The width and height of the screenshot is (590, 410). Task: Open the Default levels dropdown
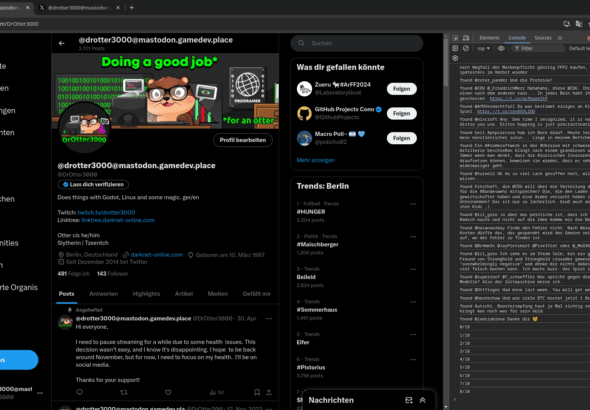pyautogui.click(x=579, y=48)
